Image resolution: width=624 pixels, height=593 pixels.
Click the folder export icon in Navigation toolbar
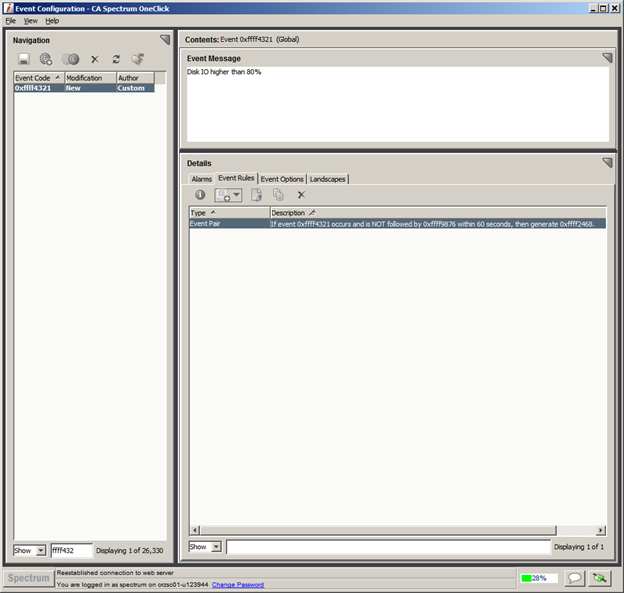[138, 59]
